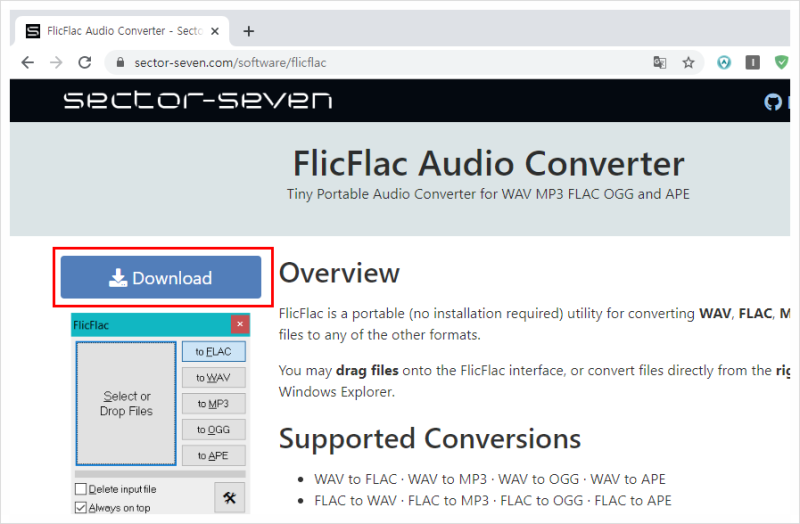
Task: Click the FLAC to WAV list row
Action: pyautogui.click(x=493, y=501)
